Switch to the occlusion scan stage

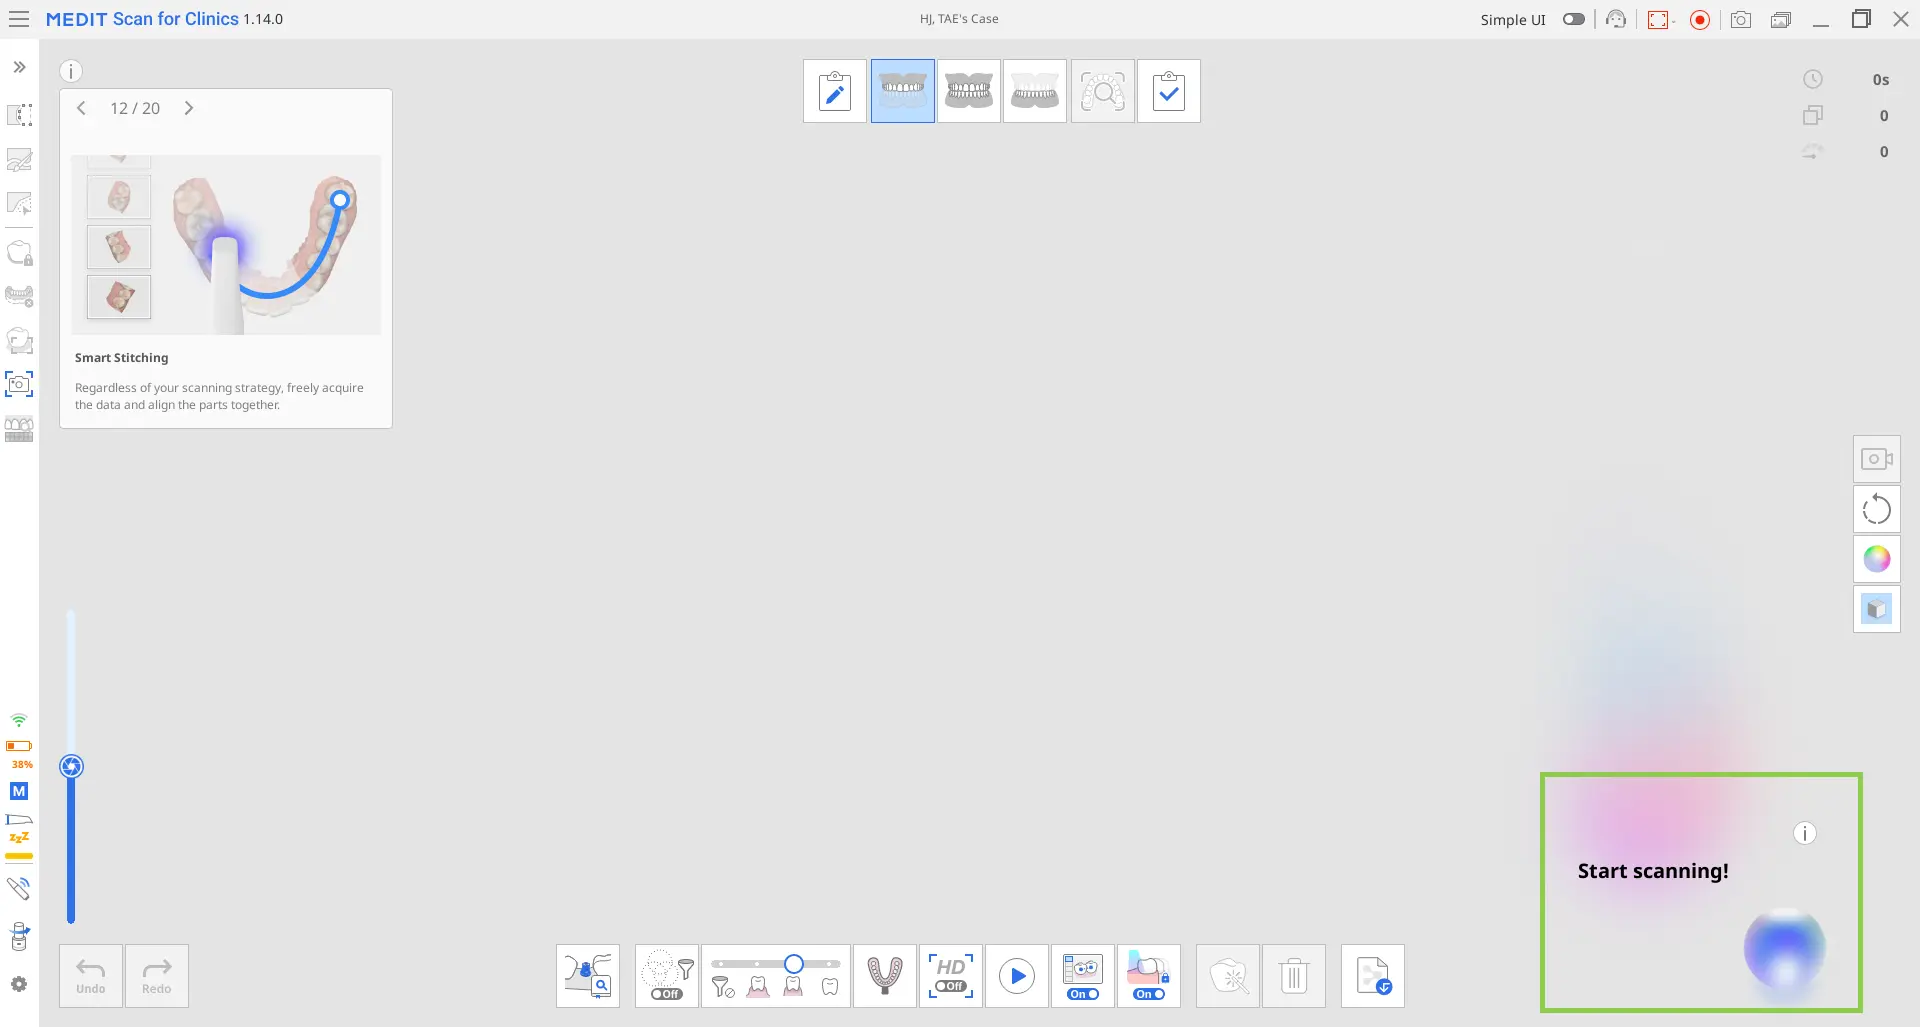click(x=969, y=91)
